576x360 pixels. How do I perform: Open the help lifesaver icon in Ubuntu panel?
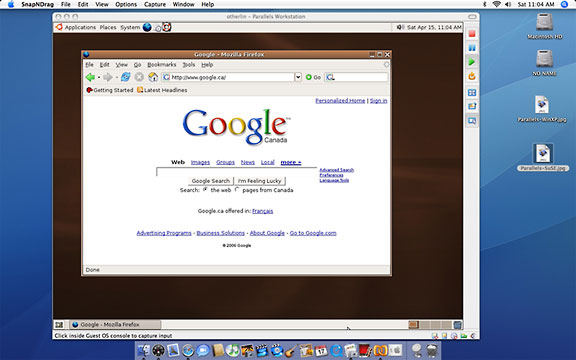(167, 27)
